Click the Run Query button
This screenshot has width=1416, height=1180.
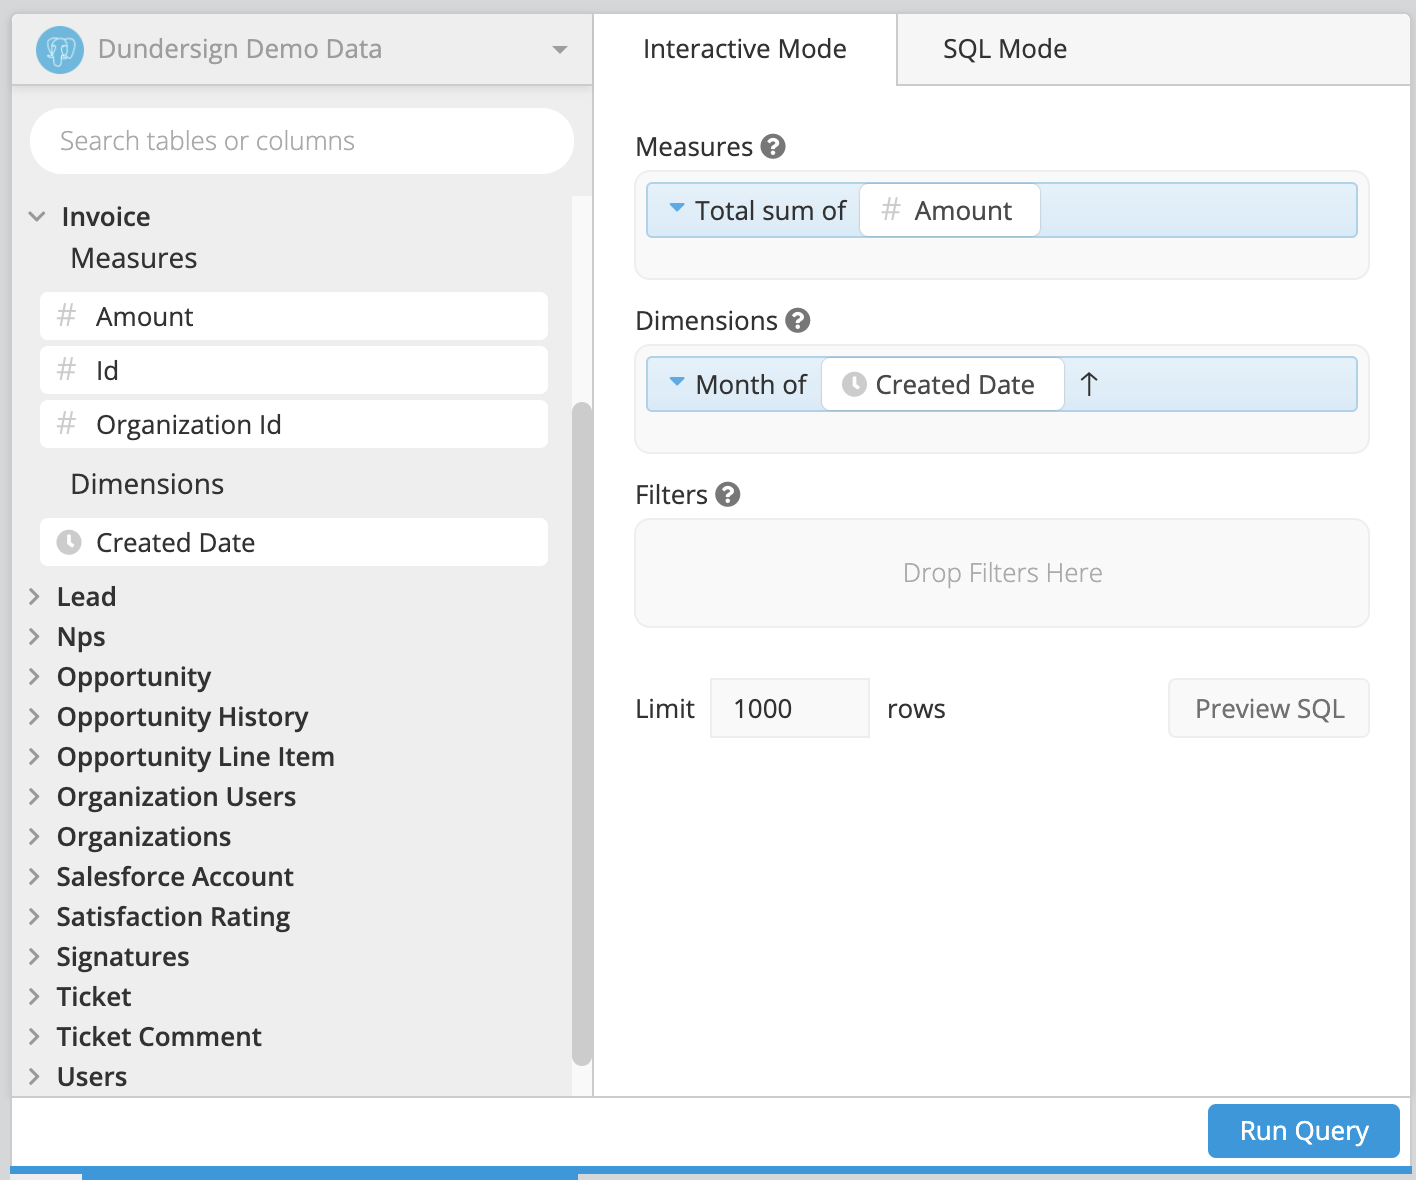tap(1304, 1131)
